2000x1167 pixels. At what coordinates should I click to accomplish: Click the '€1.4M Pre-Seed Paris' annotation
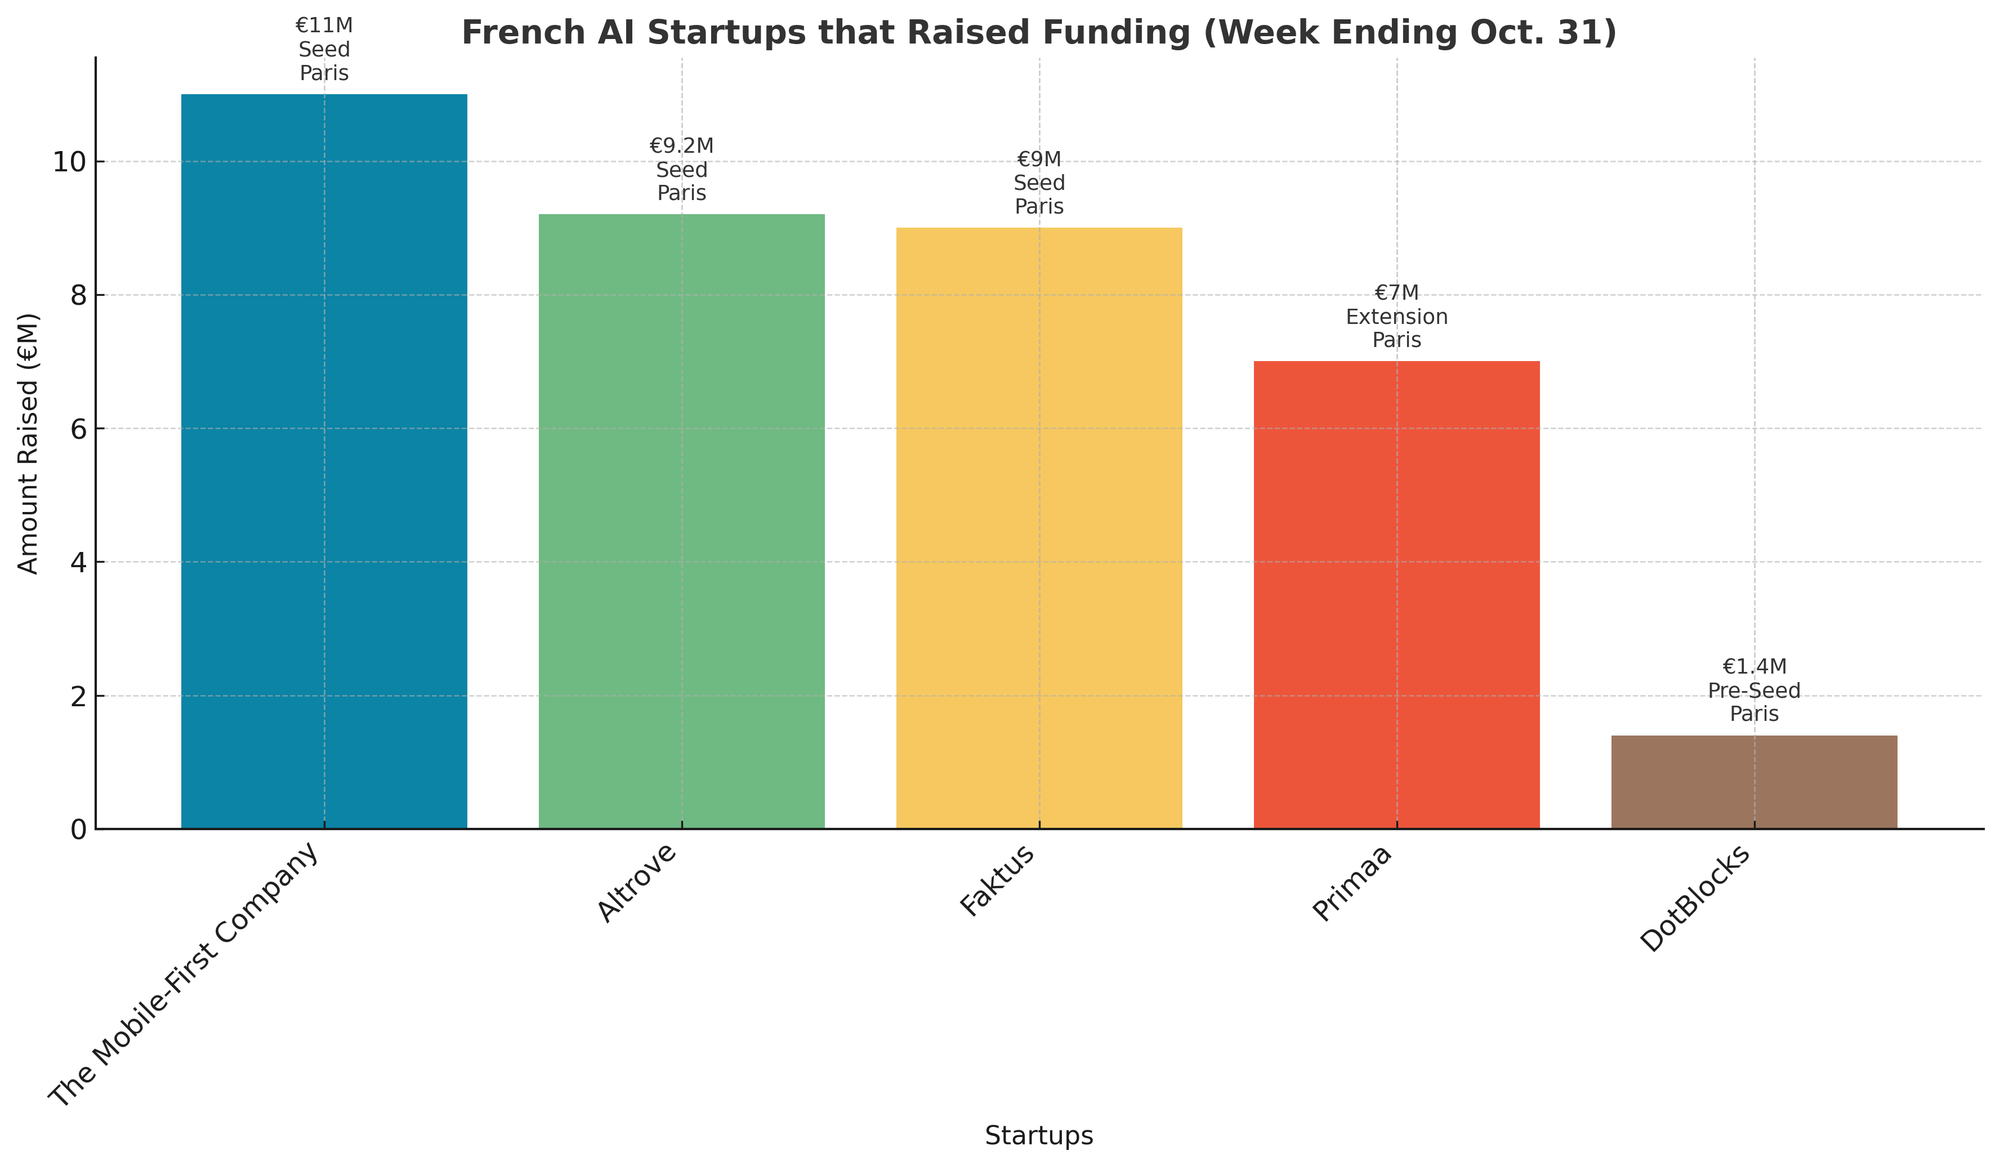point(1754,691)
